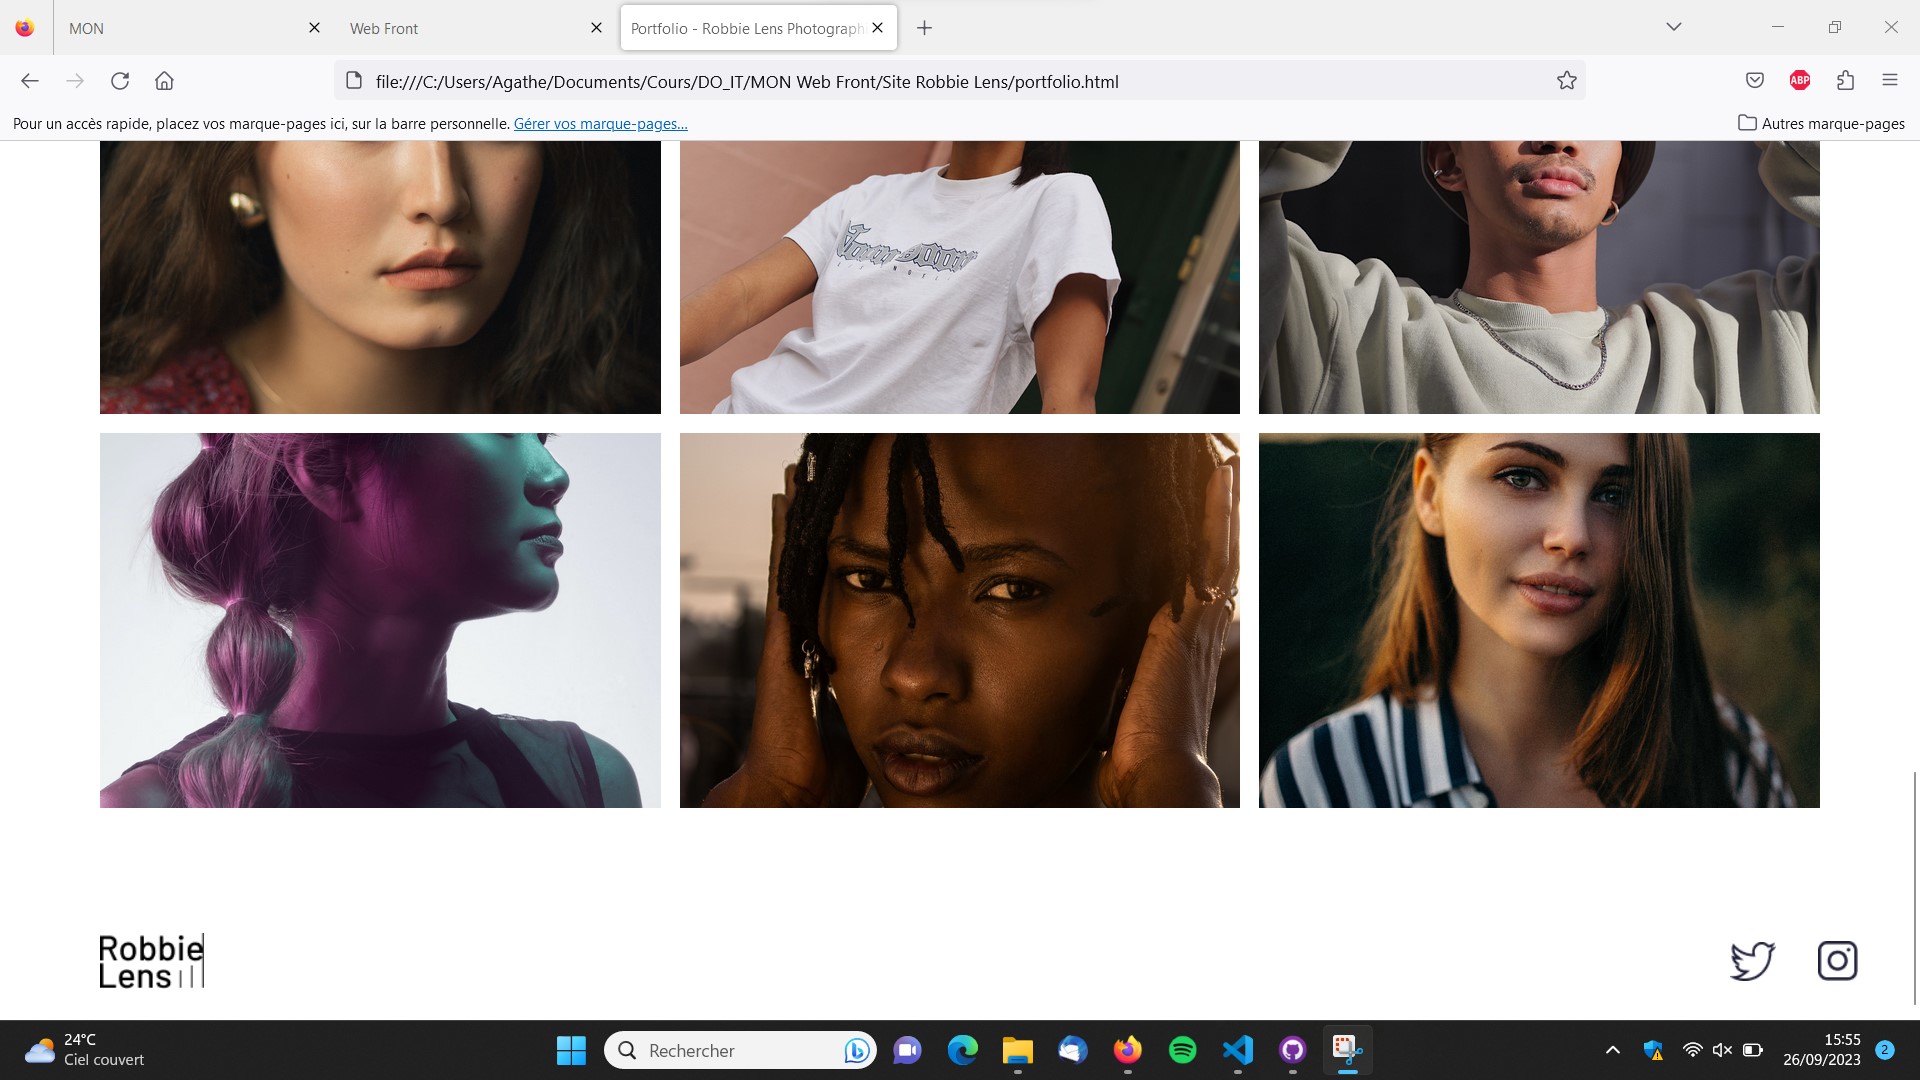Open the Twitter bird icon link
This screenshot has height=1080, width=1920.
click(x=1752, y=961)
